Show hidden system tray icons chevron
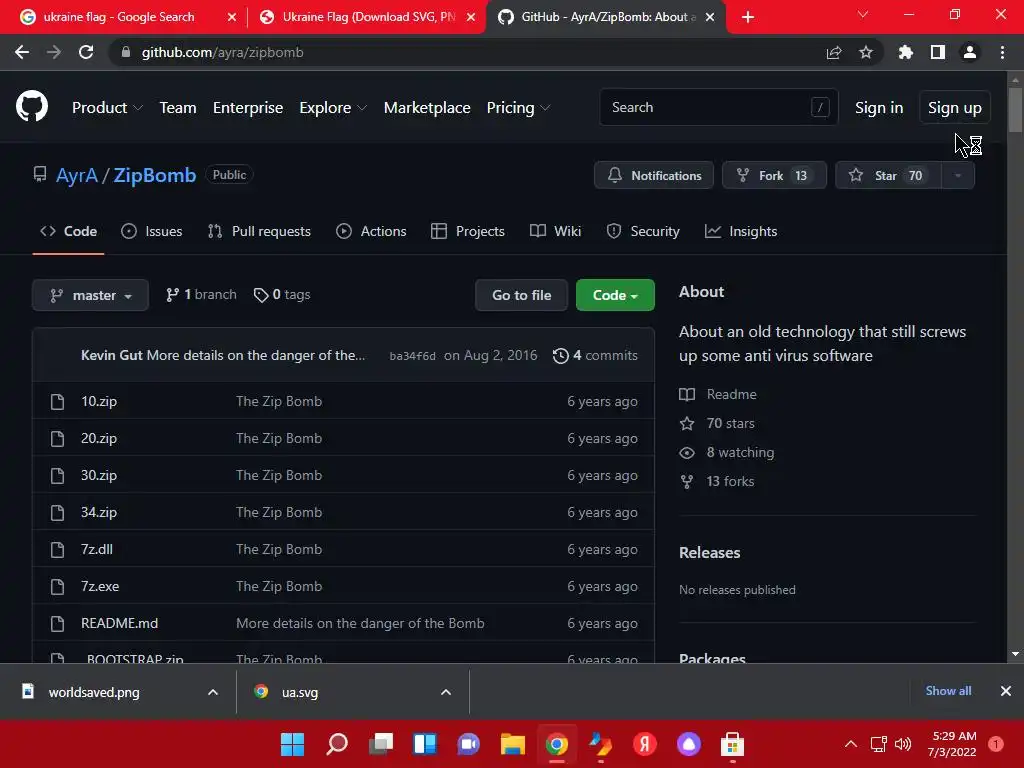 [x=851, y=744]
